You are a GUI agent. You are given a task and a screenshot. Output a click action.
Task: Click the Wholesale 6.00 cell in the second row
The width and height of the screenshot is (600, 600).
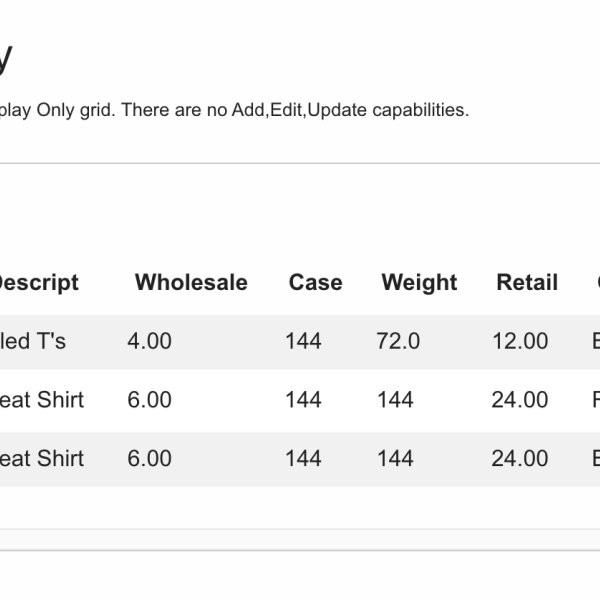point(149,400)
